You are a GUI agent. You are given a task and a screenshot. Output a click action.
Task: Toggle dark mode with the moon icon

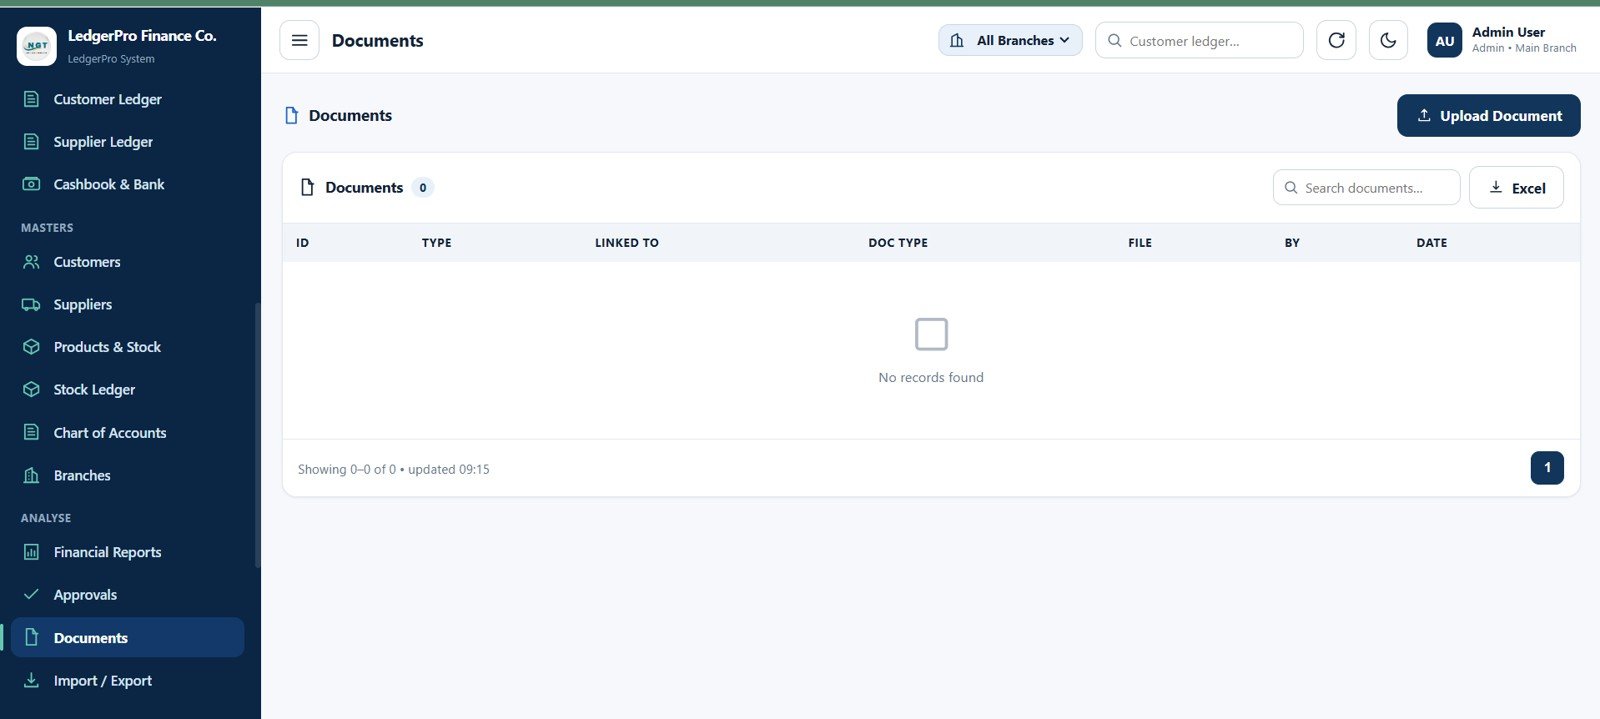1388,40
